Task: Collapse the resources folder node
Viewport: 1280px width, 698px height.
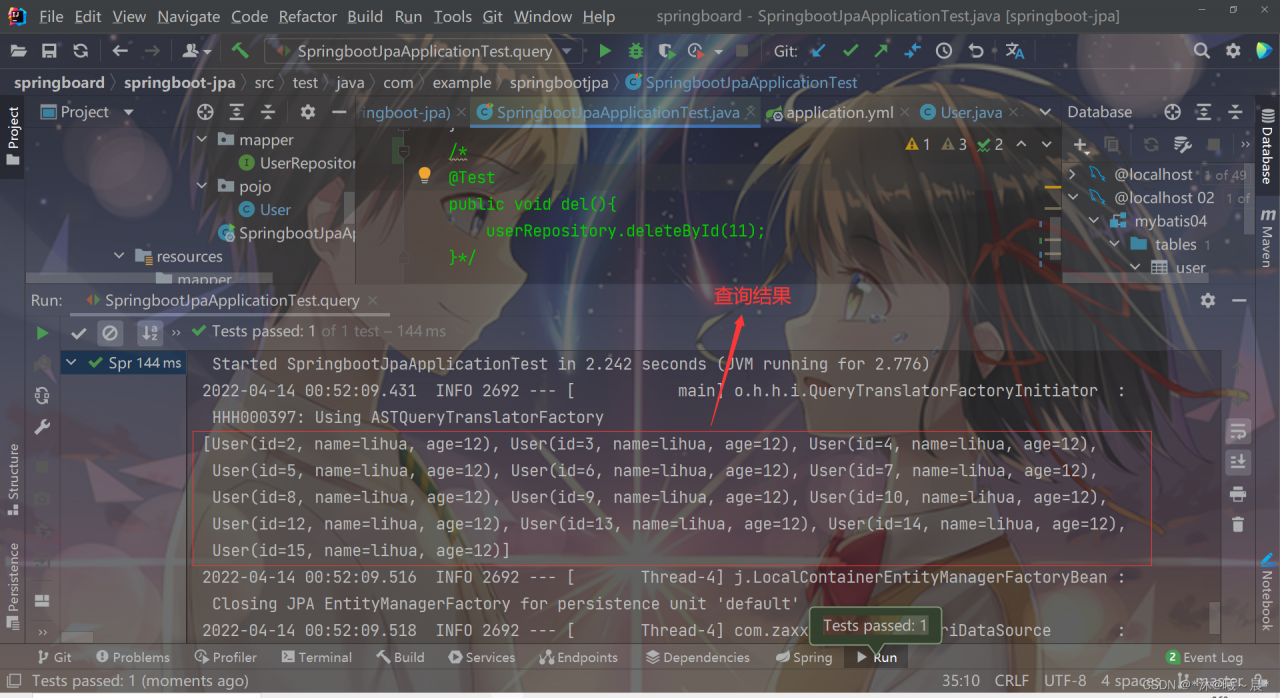Action: tap(120, 256)
